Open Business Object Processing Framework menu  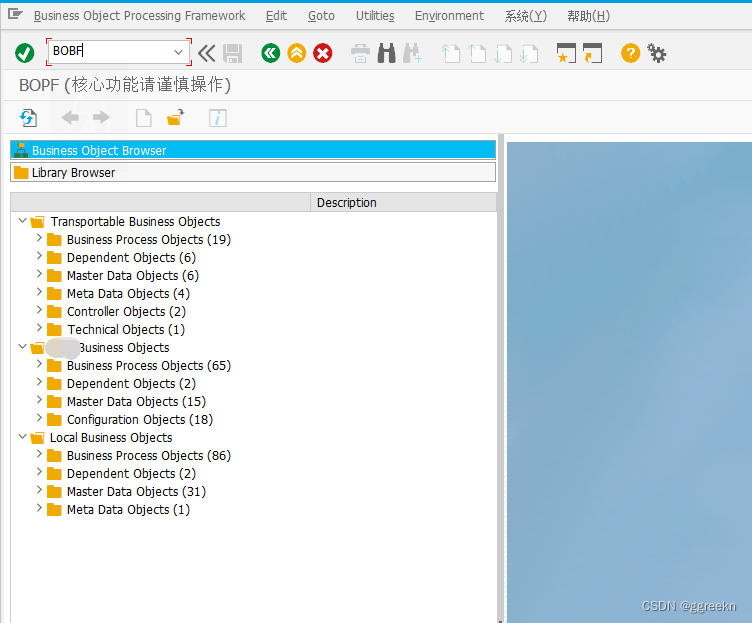coord(140,16)
